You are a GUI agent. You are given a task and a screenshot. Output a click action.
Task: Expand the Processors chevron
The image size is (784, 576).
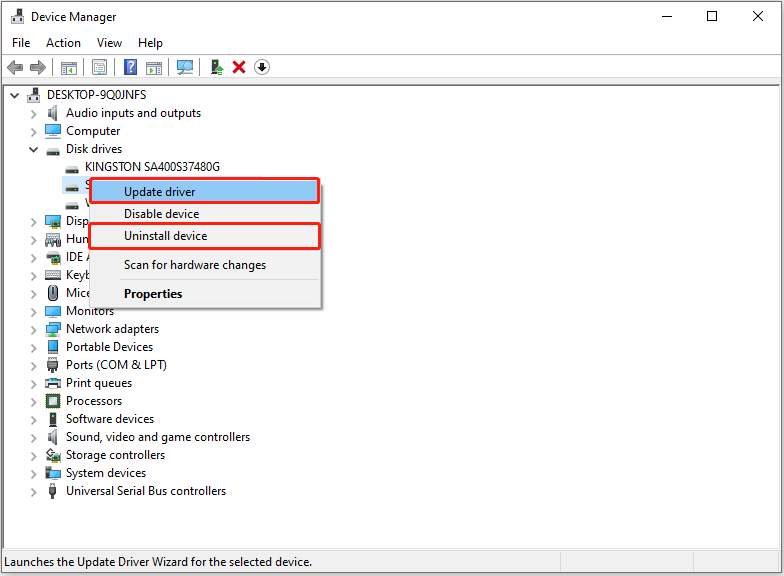34,402
